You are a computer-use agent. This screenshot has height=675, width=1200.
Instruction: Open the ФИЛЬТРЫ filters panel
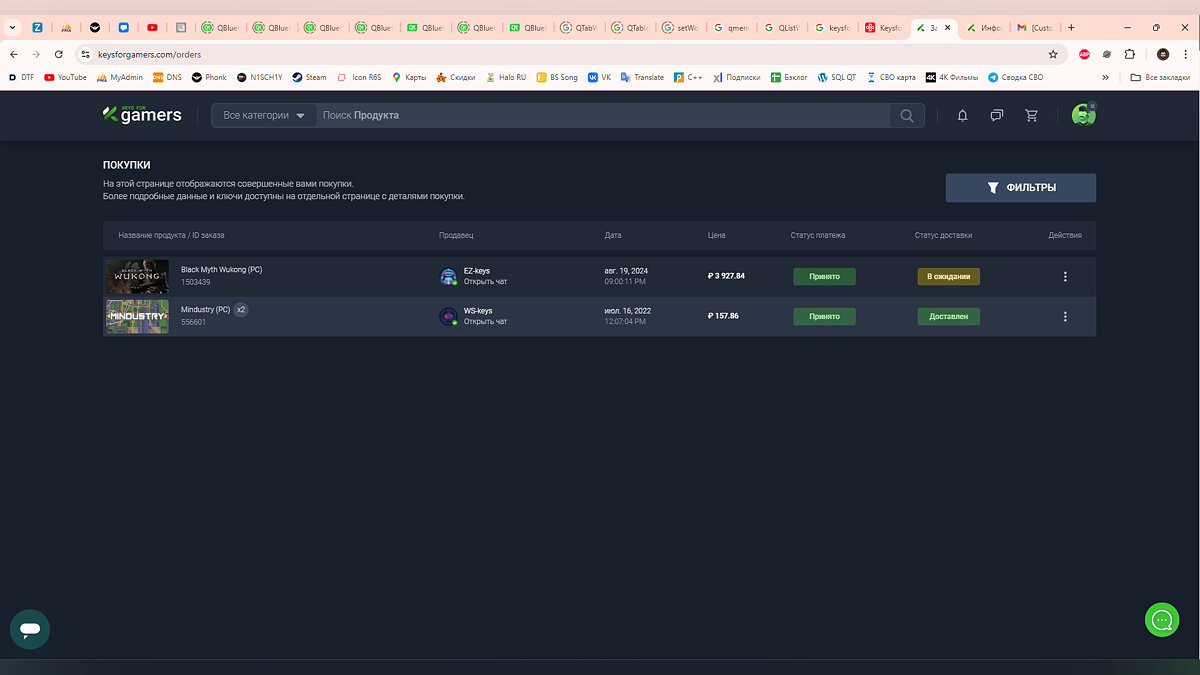[x=1020, y=188]
